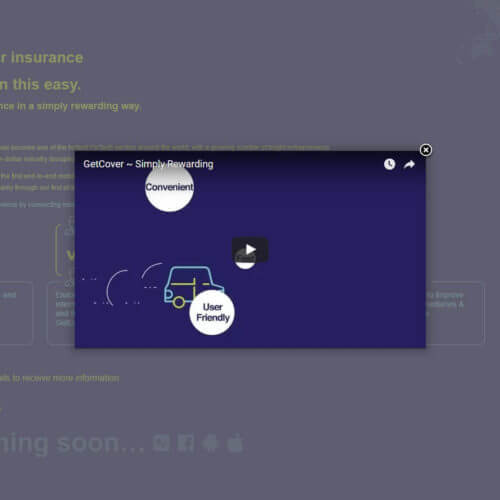The width and height of the screenshot is (500, 500).
Task: Open the GetCover ~ Simply Rewarding title link
Action: [148, 164]
